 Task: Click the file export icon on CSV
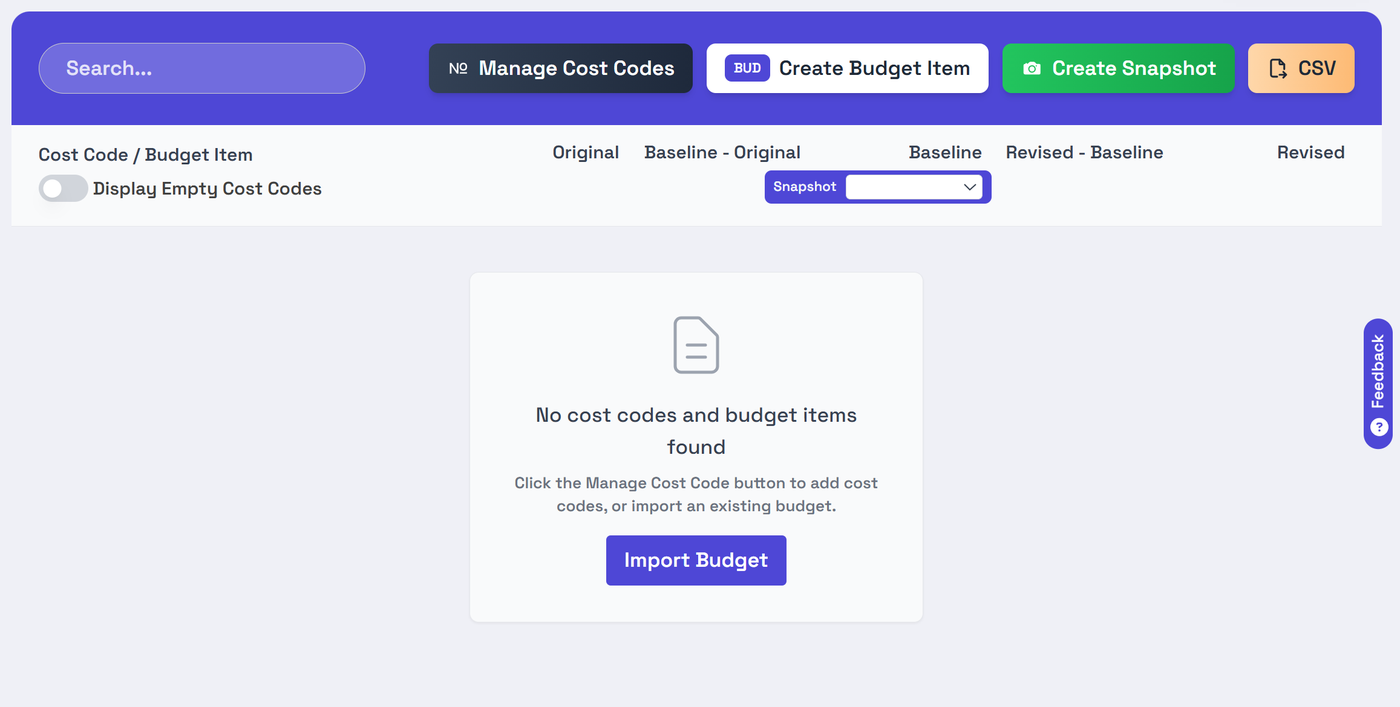click(x=1278, y=69)
